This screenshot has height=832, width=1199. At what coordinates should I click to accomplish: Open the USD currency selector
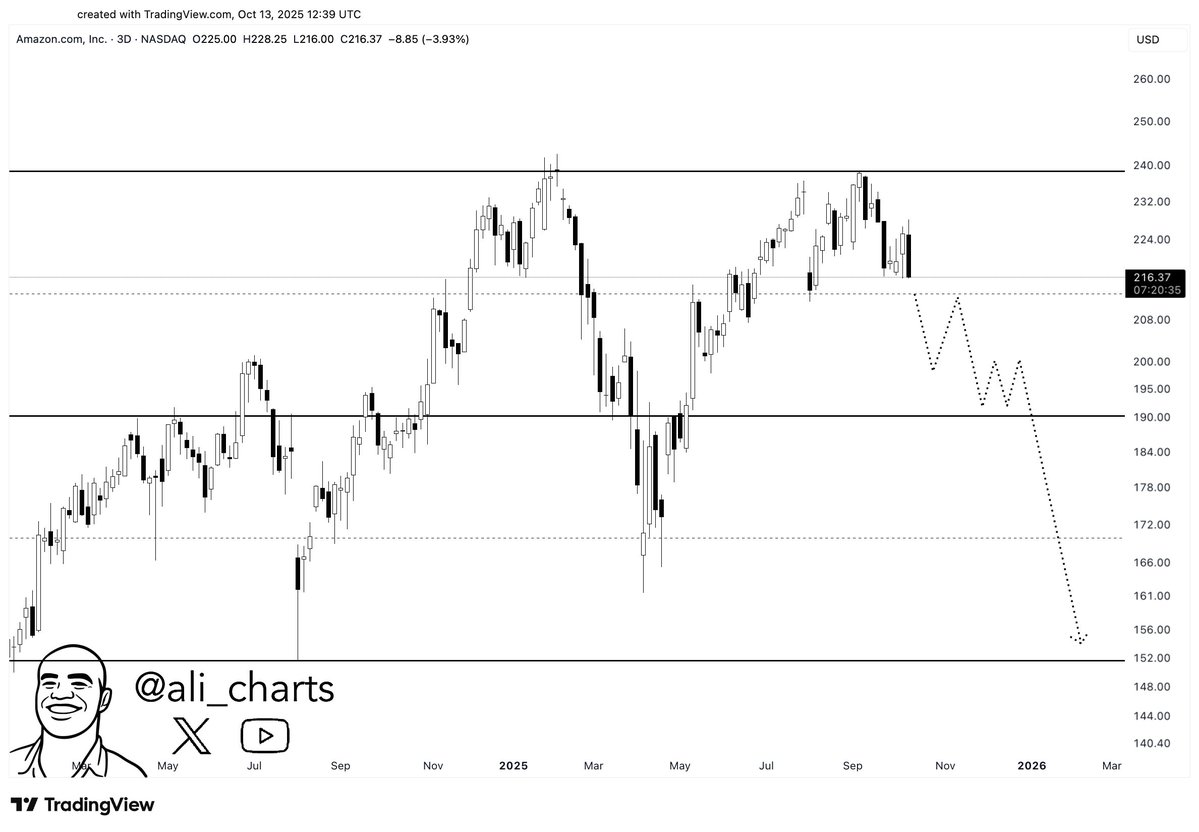coord(1147,39)
